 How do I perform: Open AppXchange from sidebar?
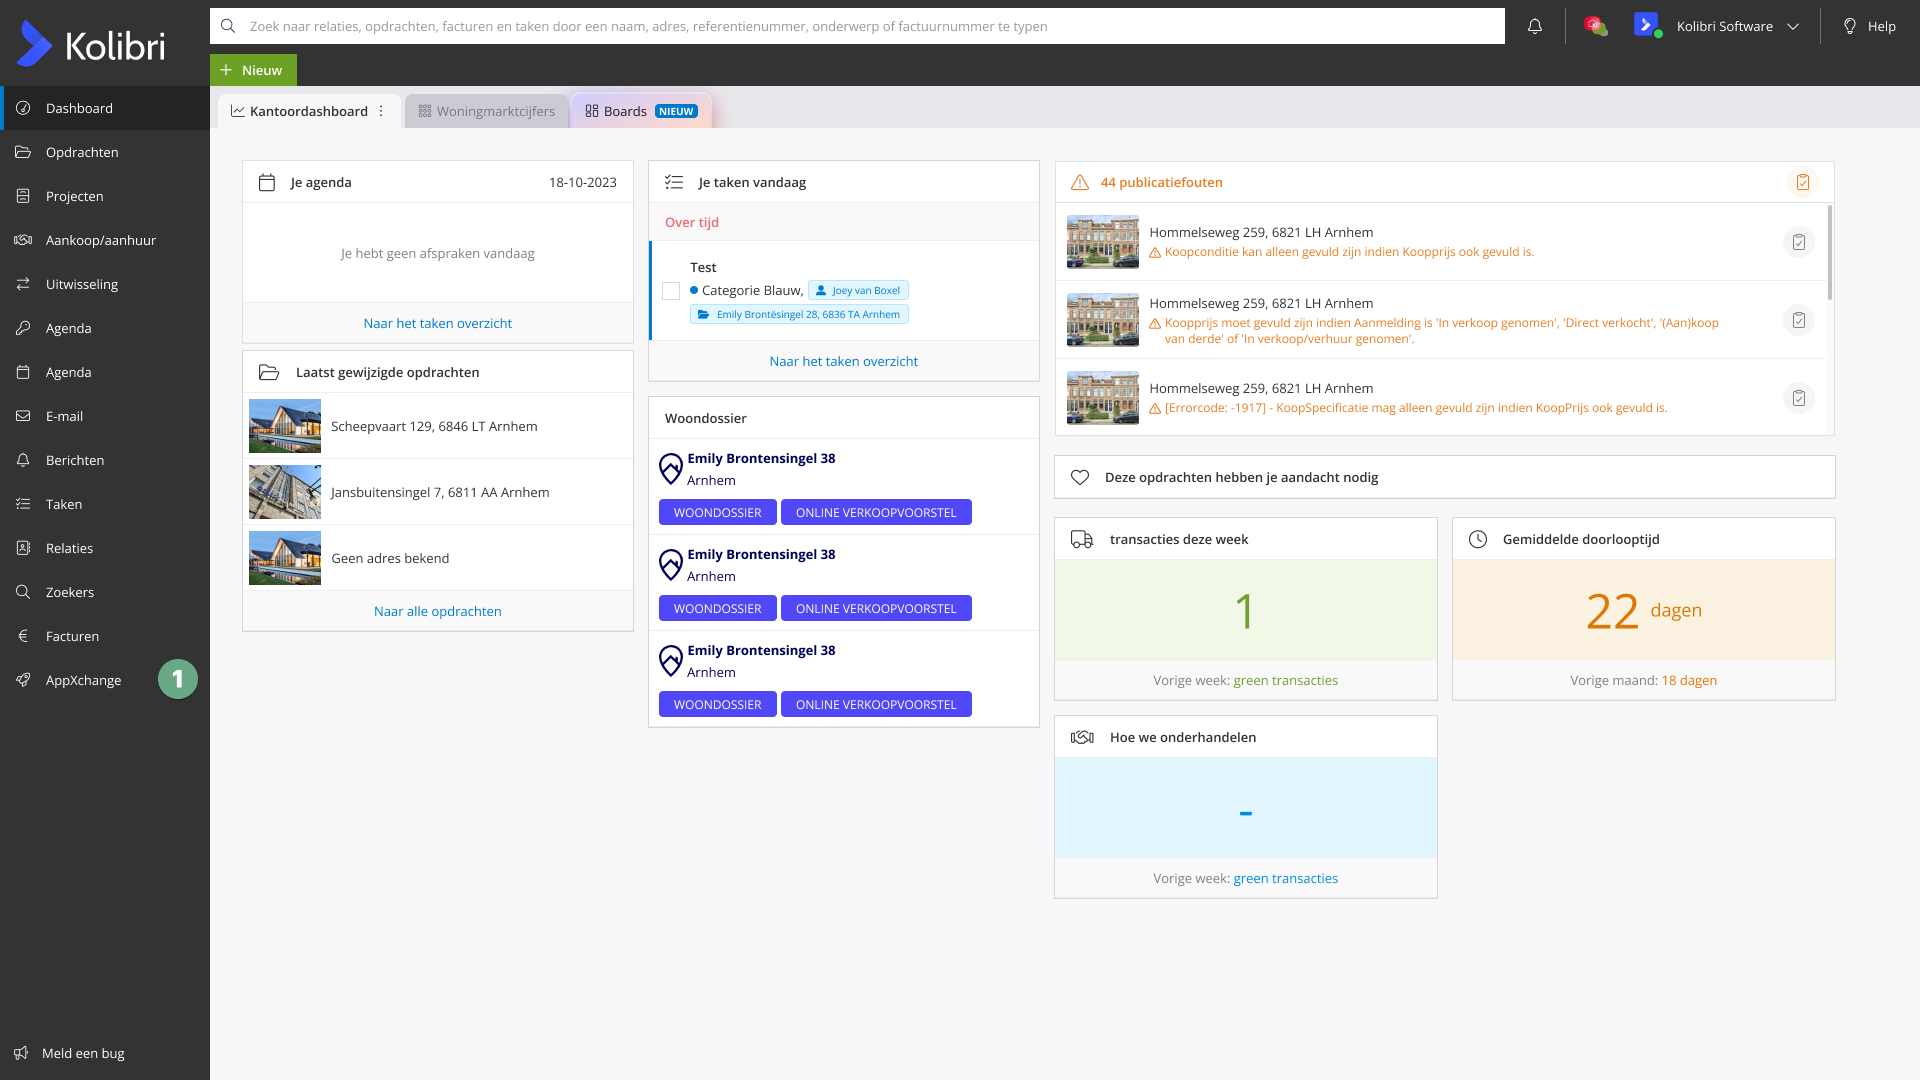click(x=83, y=680)
